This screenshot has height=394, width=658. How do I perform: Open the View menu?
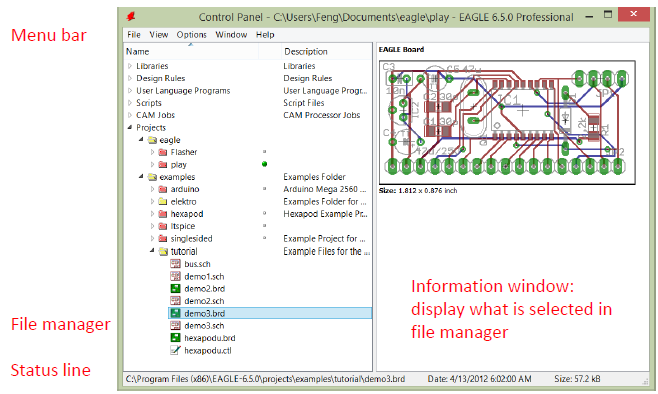pos(159,35)
